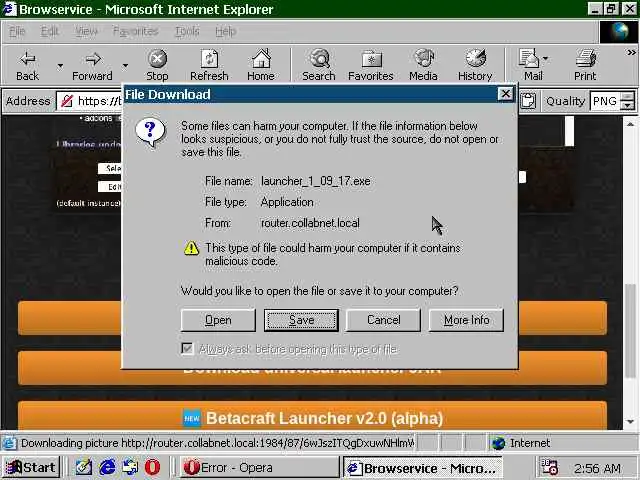Open the Help menu
Screen dimensions: 640x480
(x=225, y=31)
